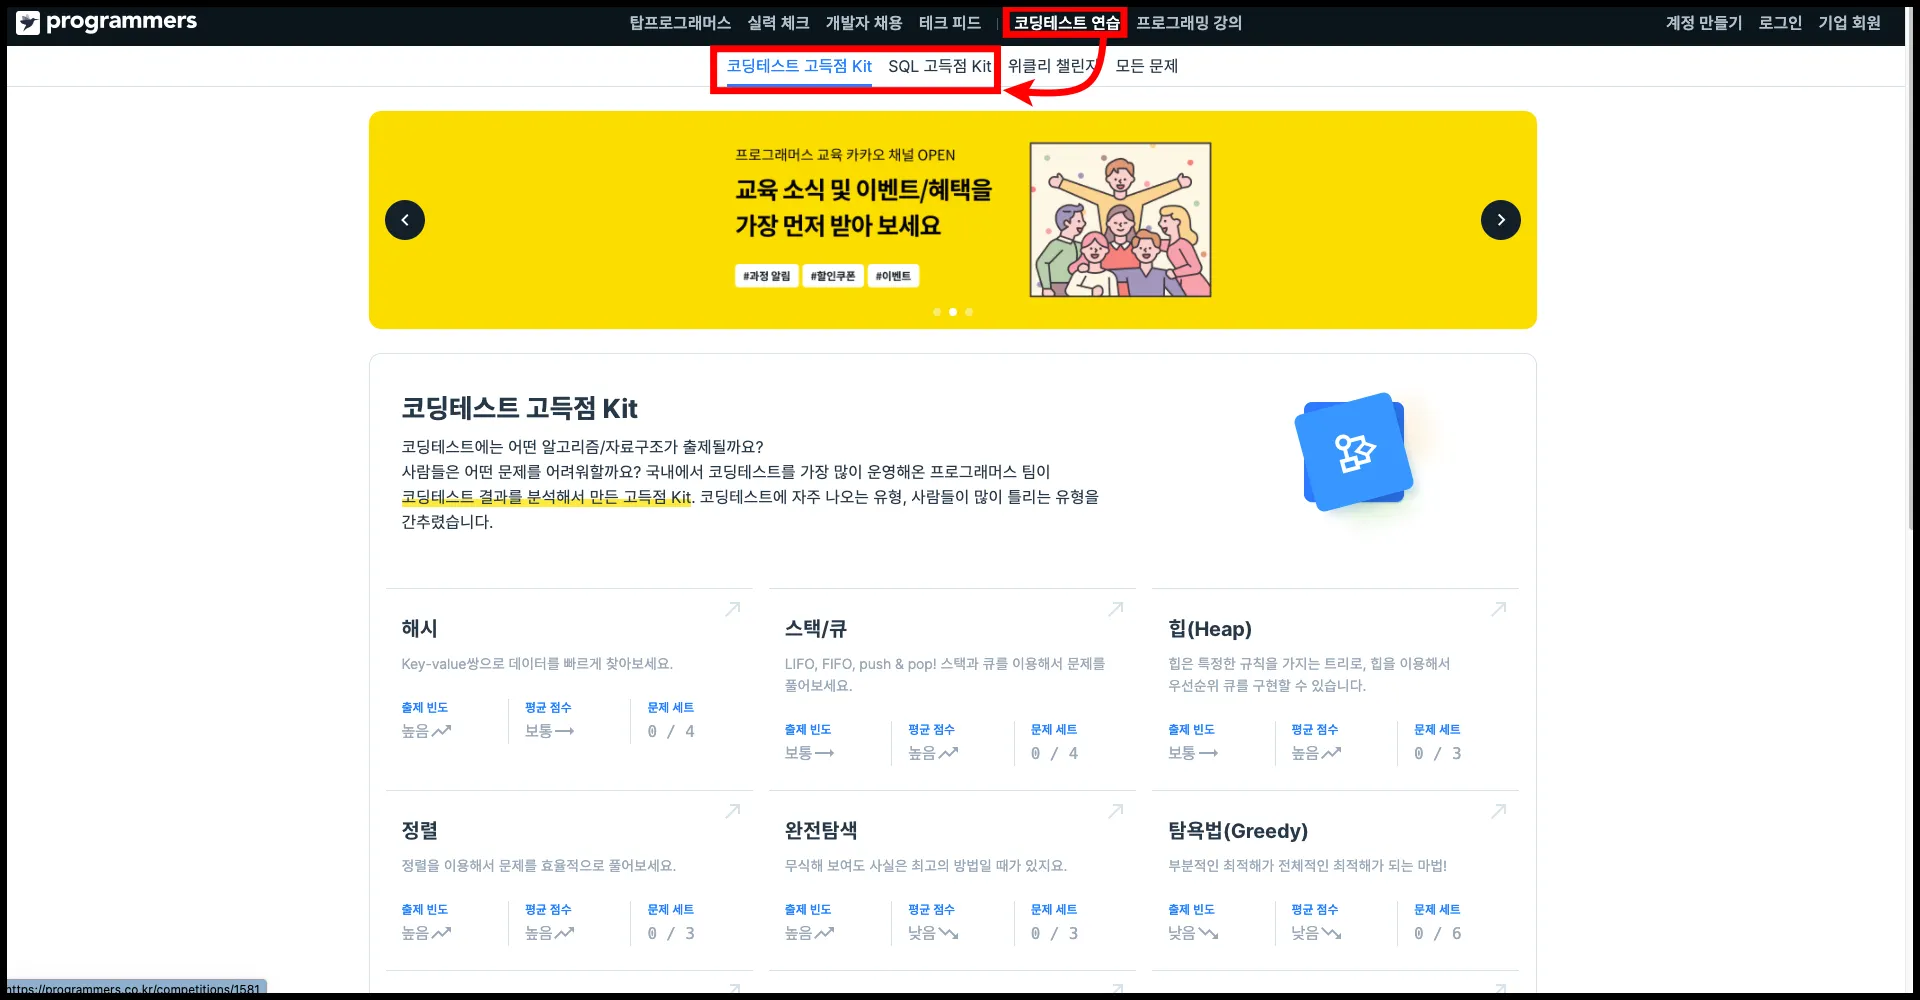Open the 스택/큐 card arrow icon
This screenshot has height=1000, width=1920.
click(x=1116, y=609)
